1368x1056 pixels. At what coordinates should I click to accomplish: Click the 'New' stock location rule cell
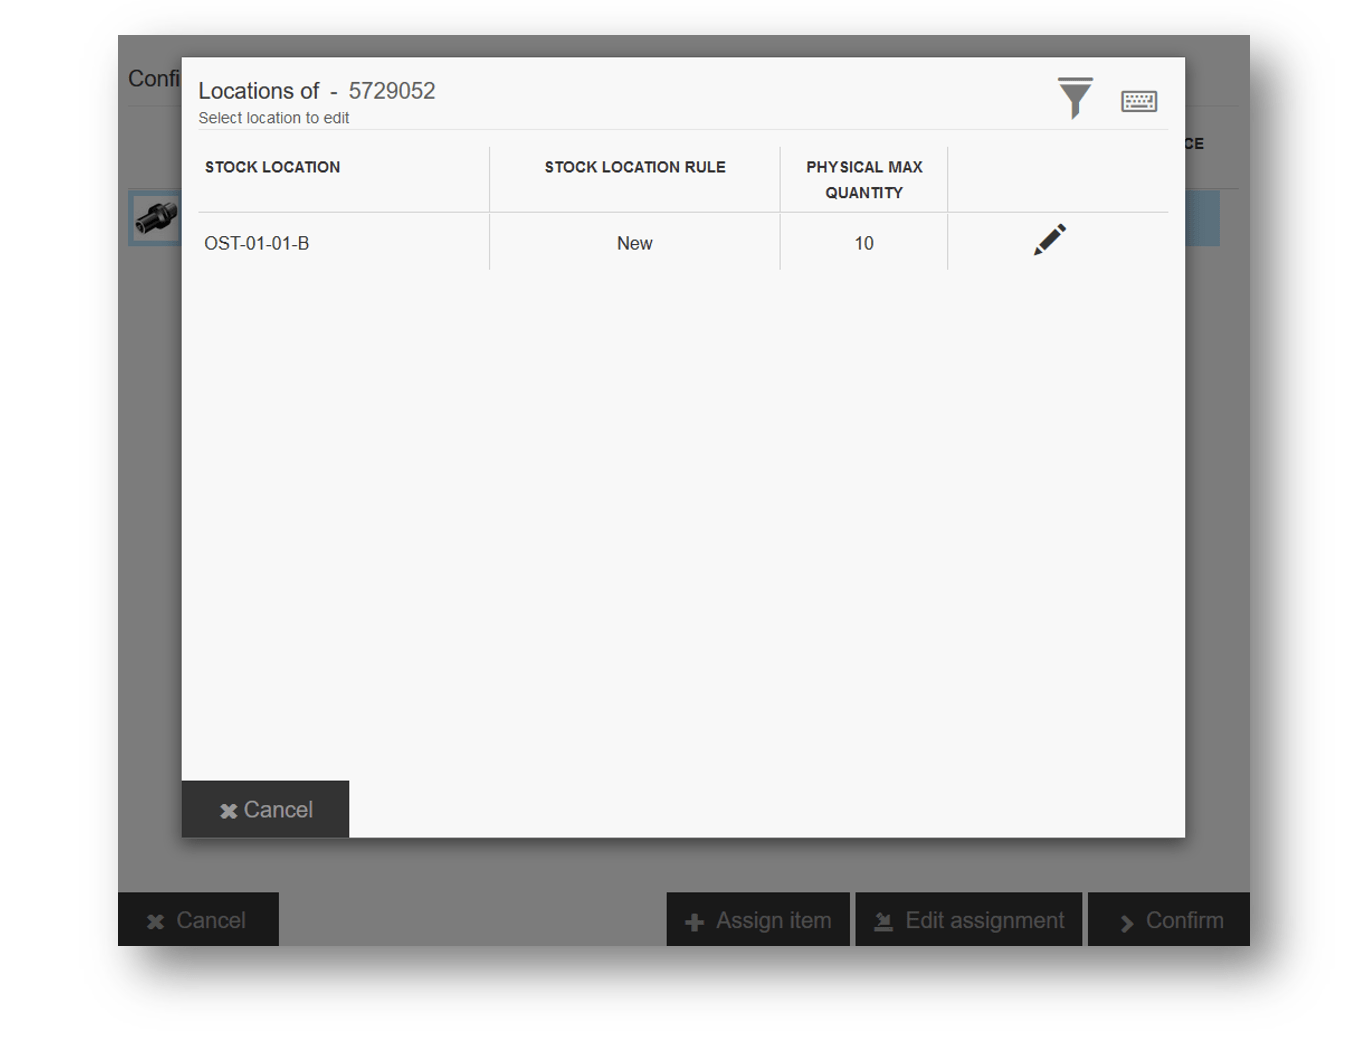tap(634, 243)
